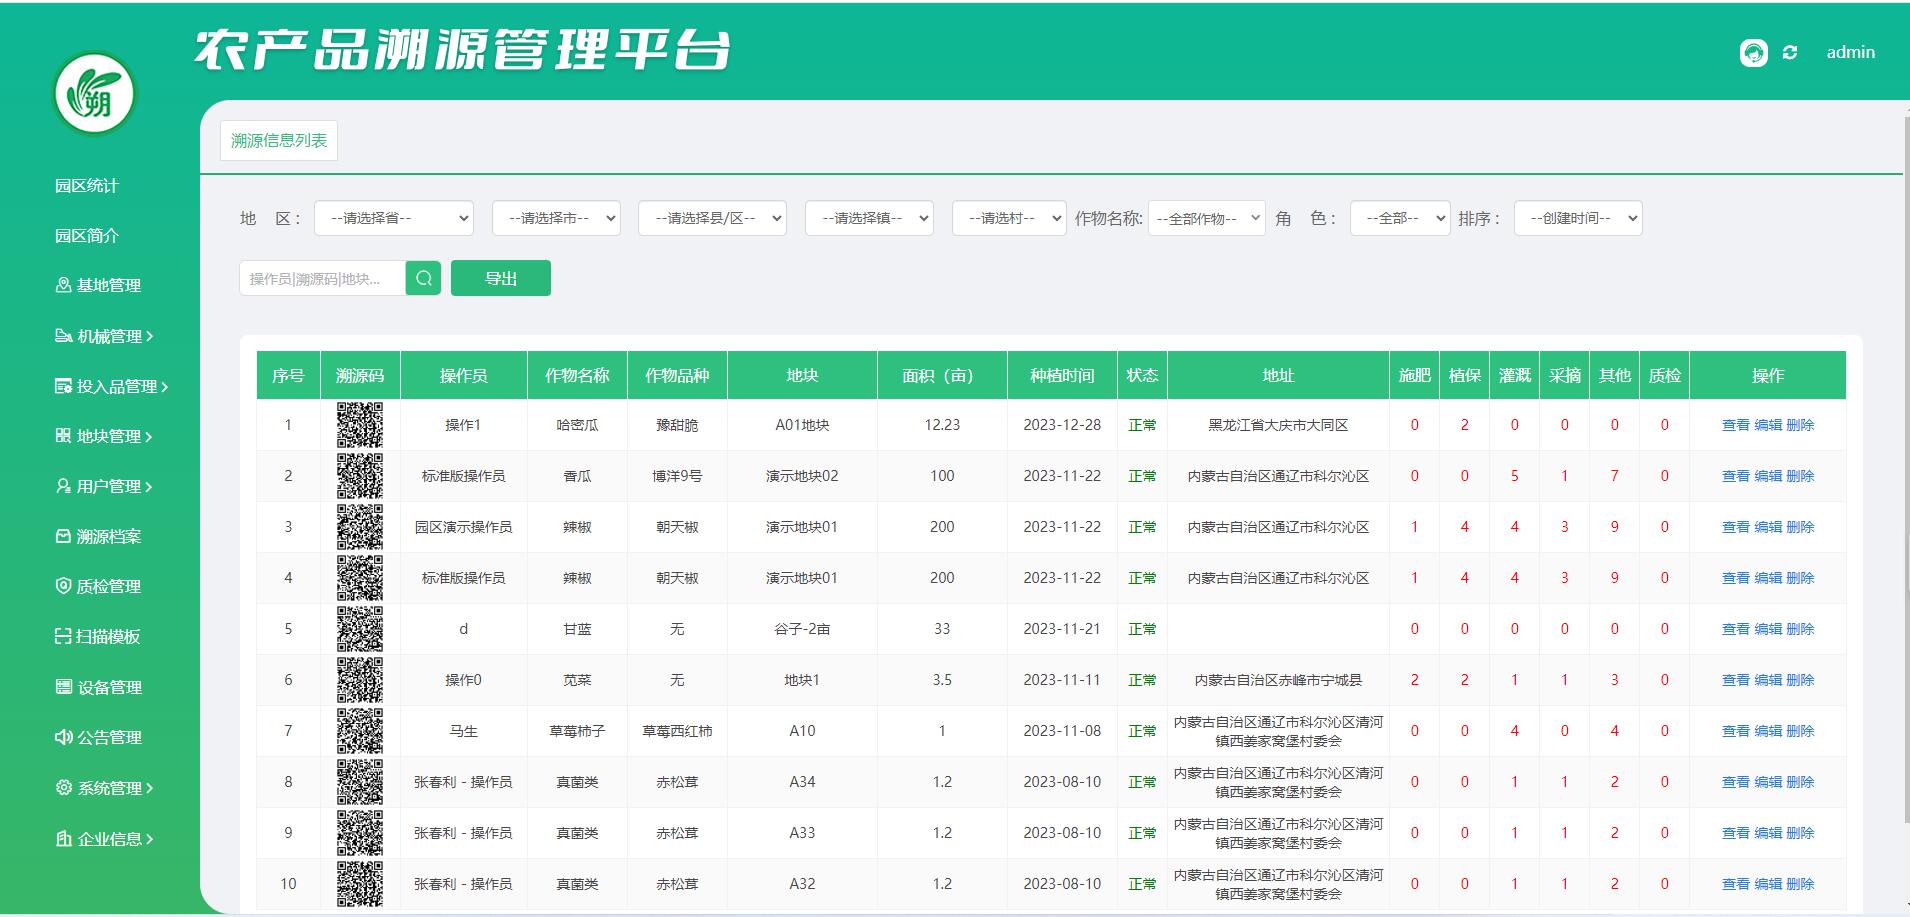Select the 溯源信息列表 tab
Viewport: 1910px width, 917px height.
tap(279, 141)
